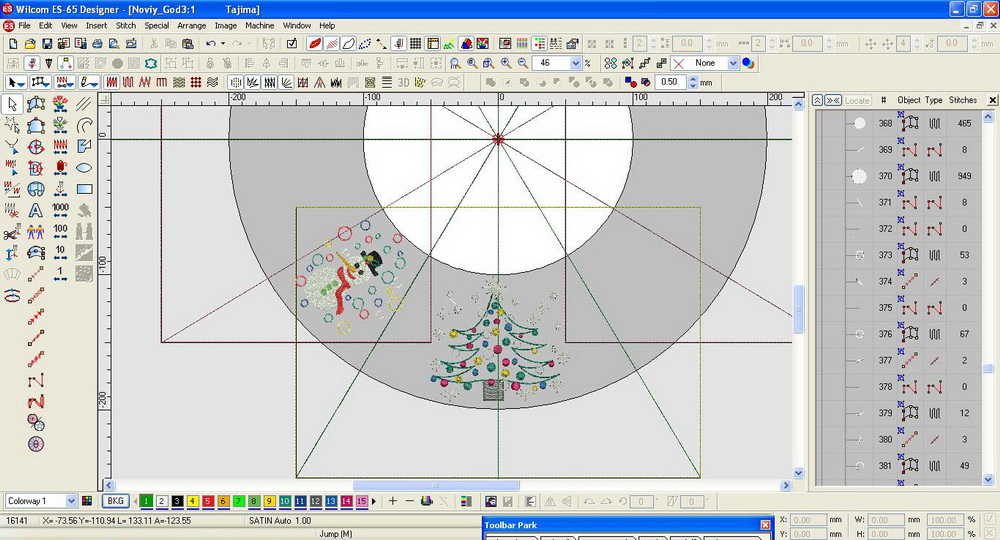Toggle show needle points dotted icon
The height and width of the screenshot is (540, 1000).
pyautogui.click(x=365, y=44)
